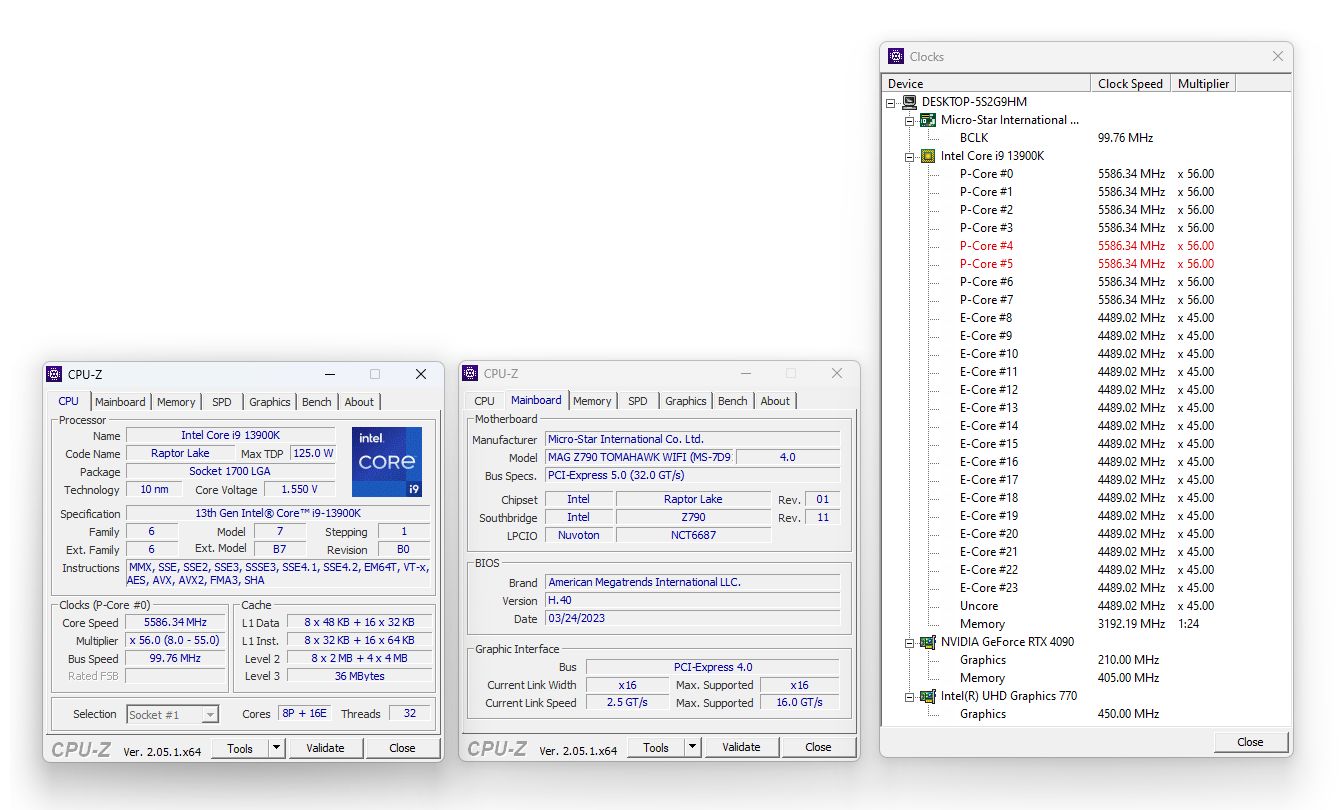Image resolution: width=1340 pixels, height=810 pixels.
Task: Click the Name field Intel Core i9 13900K
Action: pyautogui.click(x=231, y=435)
